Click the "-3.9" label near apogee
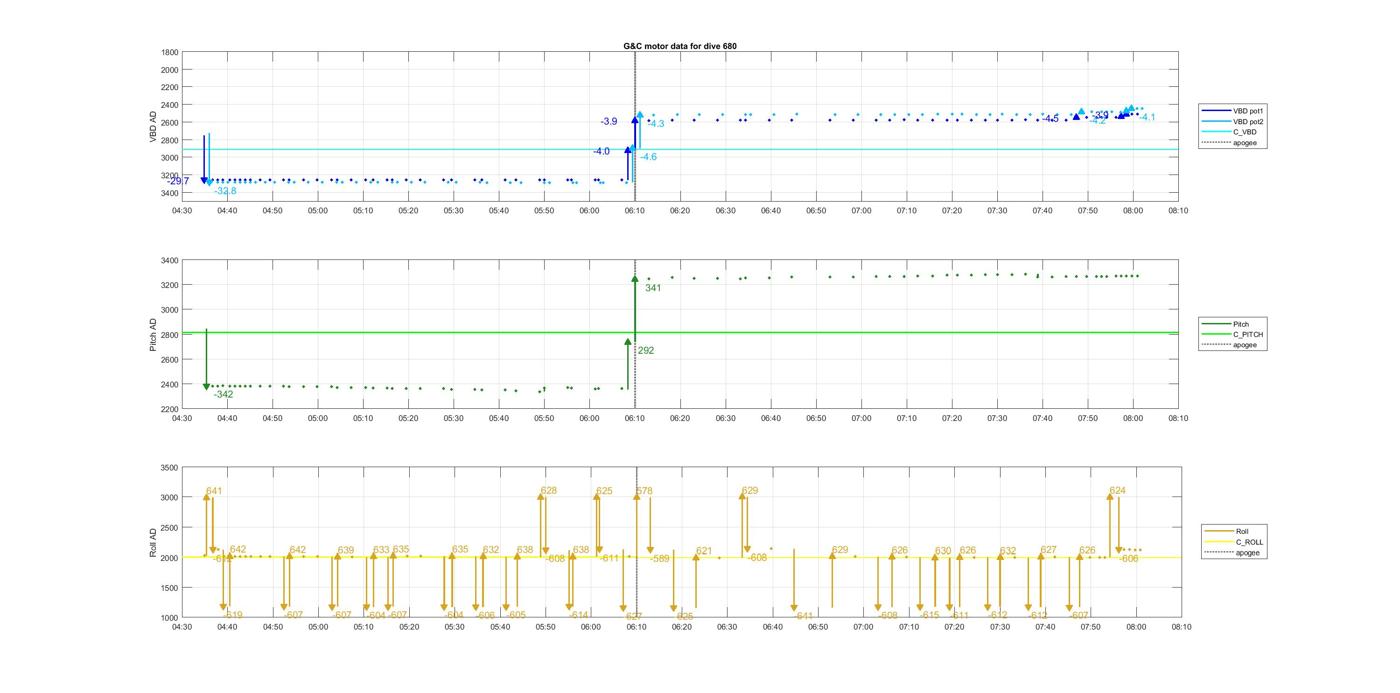1400x693 pixels. (x=609, y=121)
